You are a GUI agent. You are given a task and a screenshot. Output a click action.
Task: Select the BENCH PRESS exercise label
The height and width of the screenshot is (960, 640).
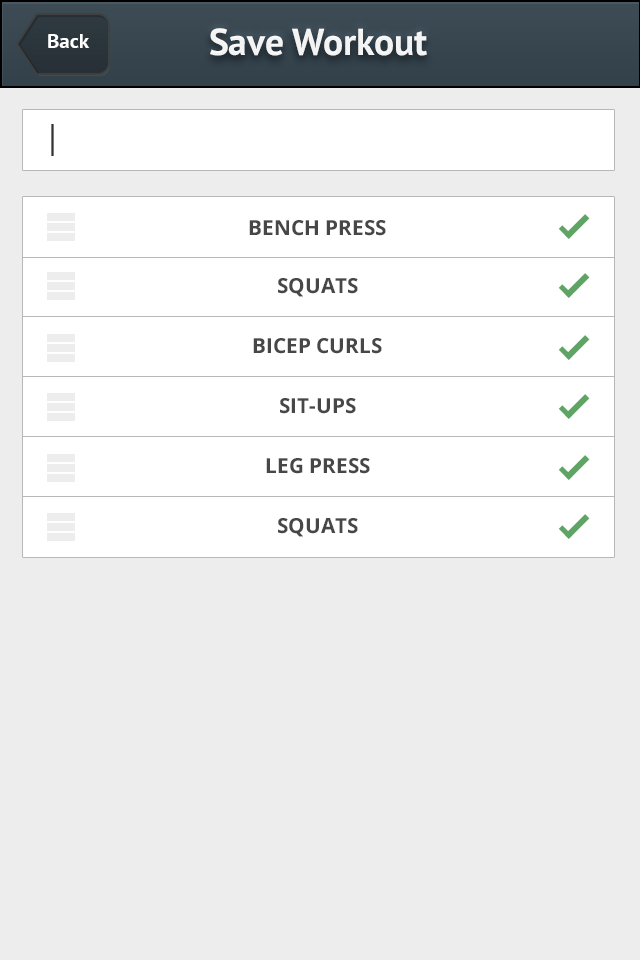point(317,228)
